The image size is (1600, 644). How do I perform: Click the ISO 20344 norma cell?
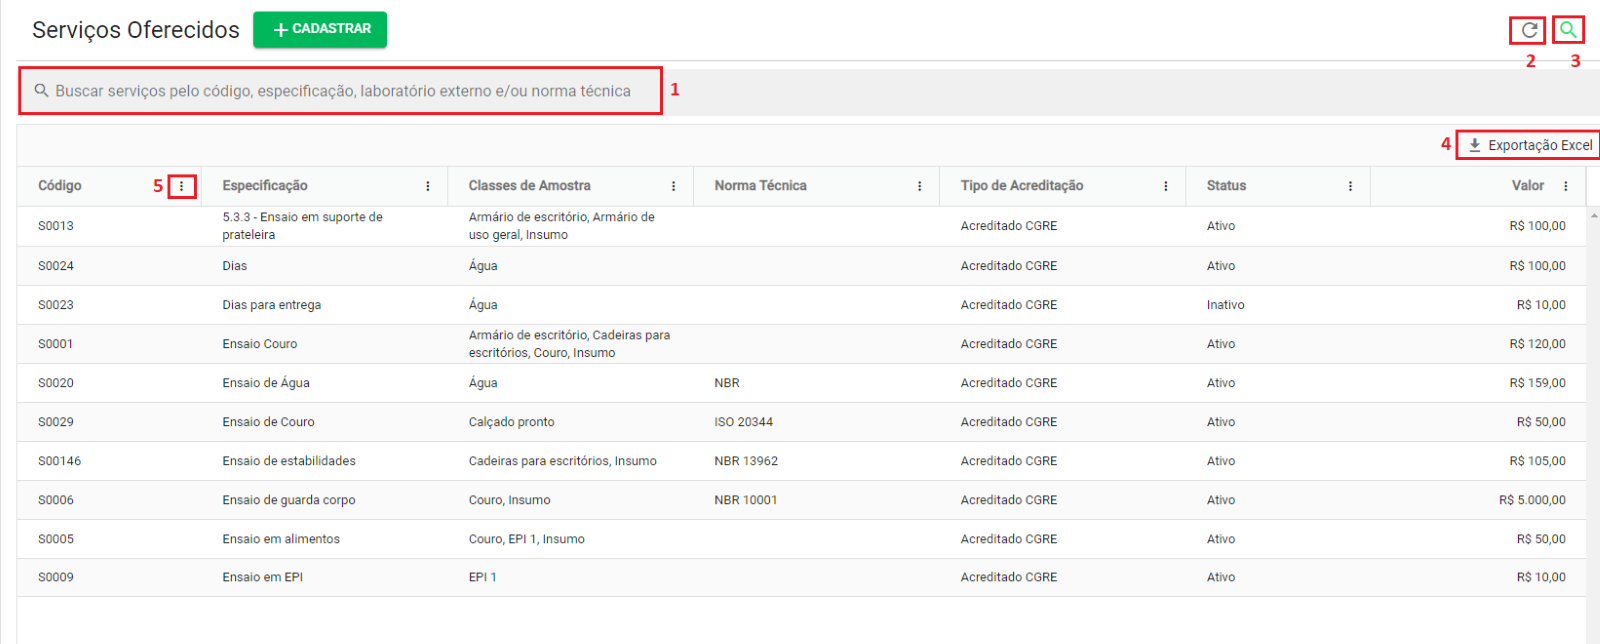(744, 422)
